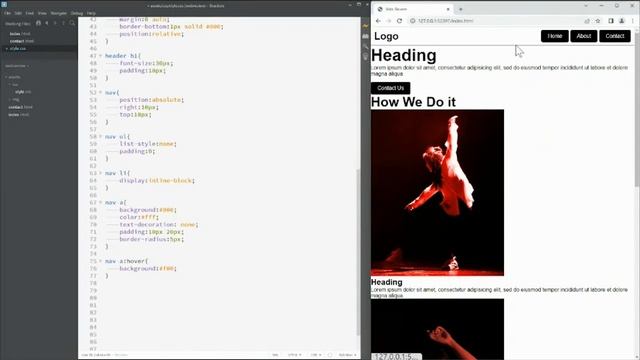Viewport: 640px width, 360px height.
Task: Open Spaces indentation setting in status bar
Action: click(x=347, y=355)
